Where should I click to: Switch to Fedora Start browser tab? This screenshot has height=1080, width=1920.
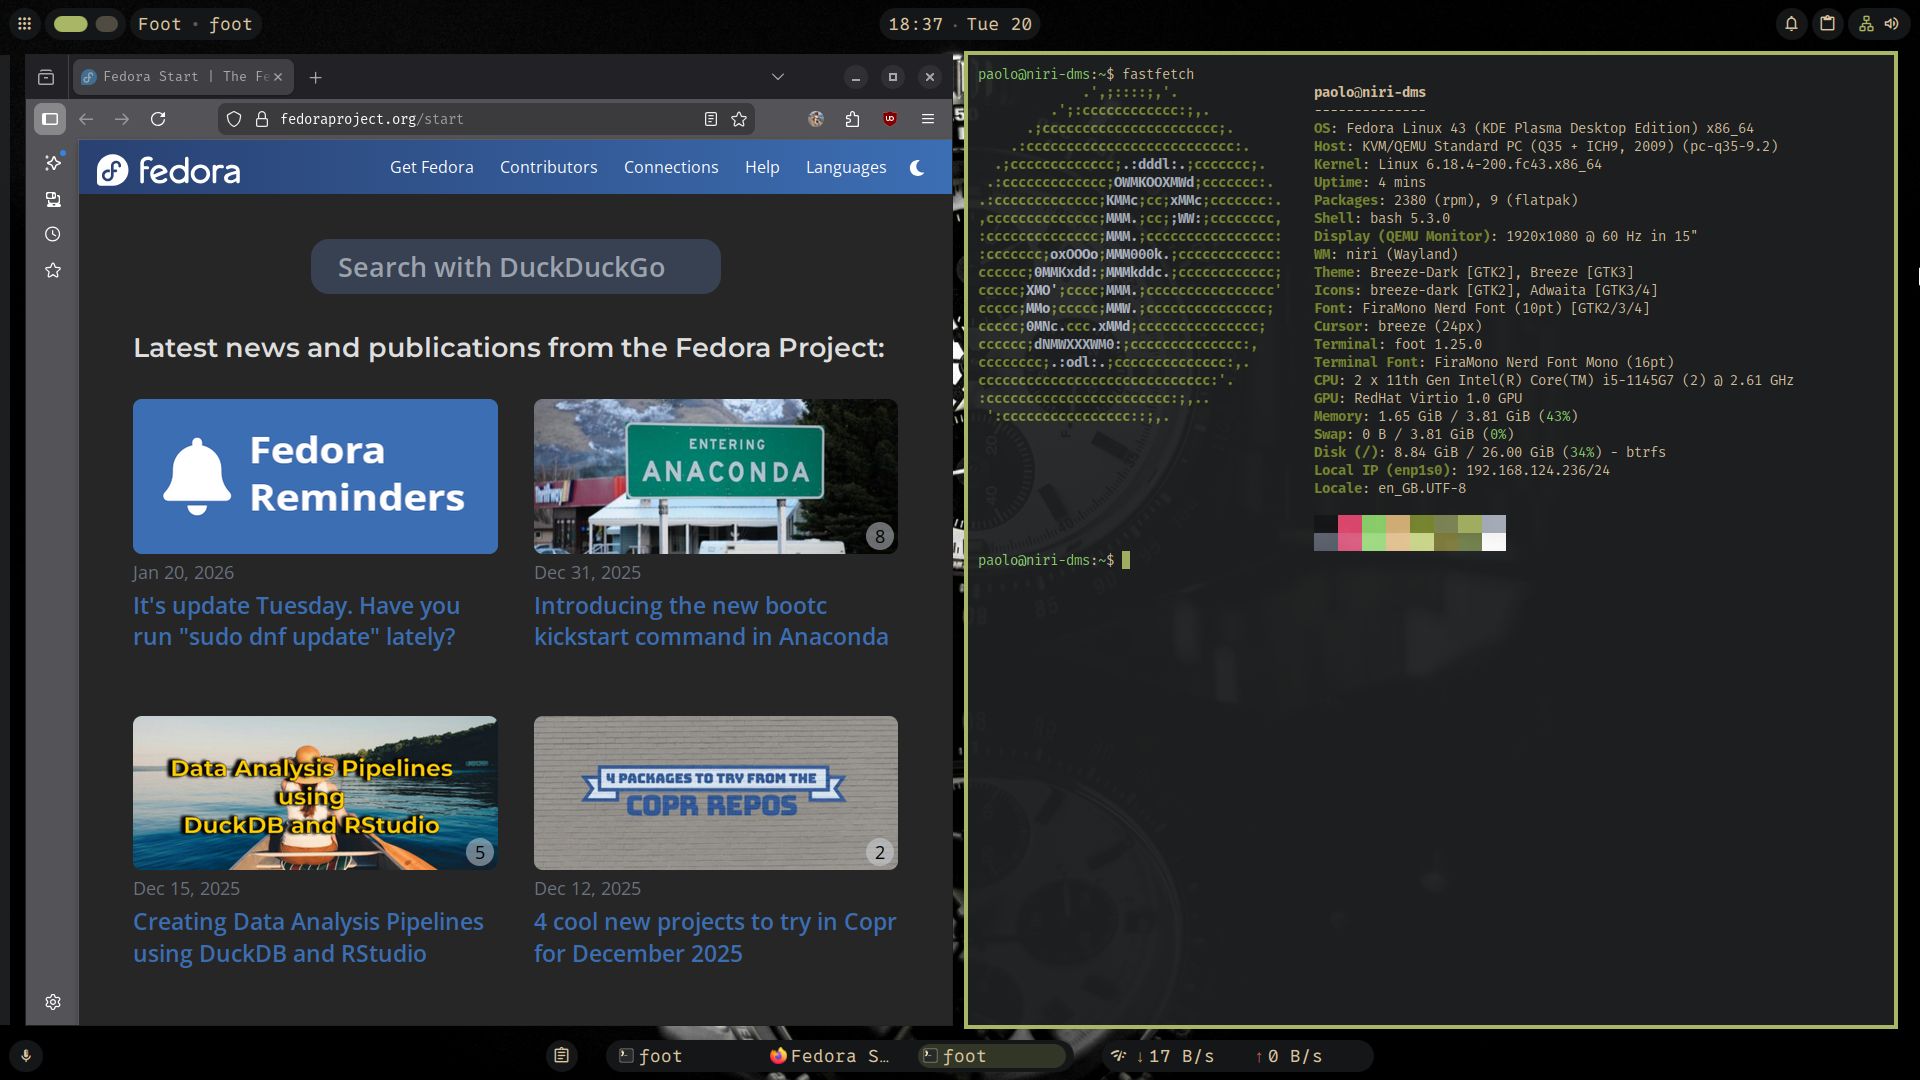[x=175, y=77]
